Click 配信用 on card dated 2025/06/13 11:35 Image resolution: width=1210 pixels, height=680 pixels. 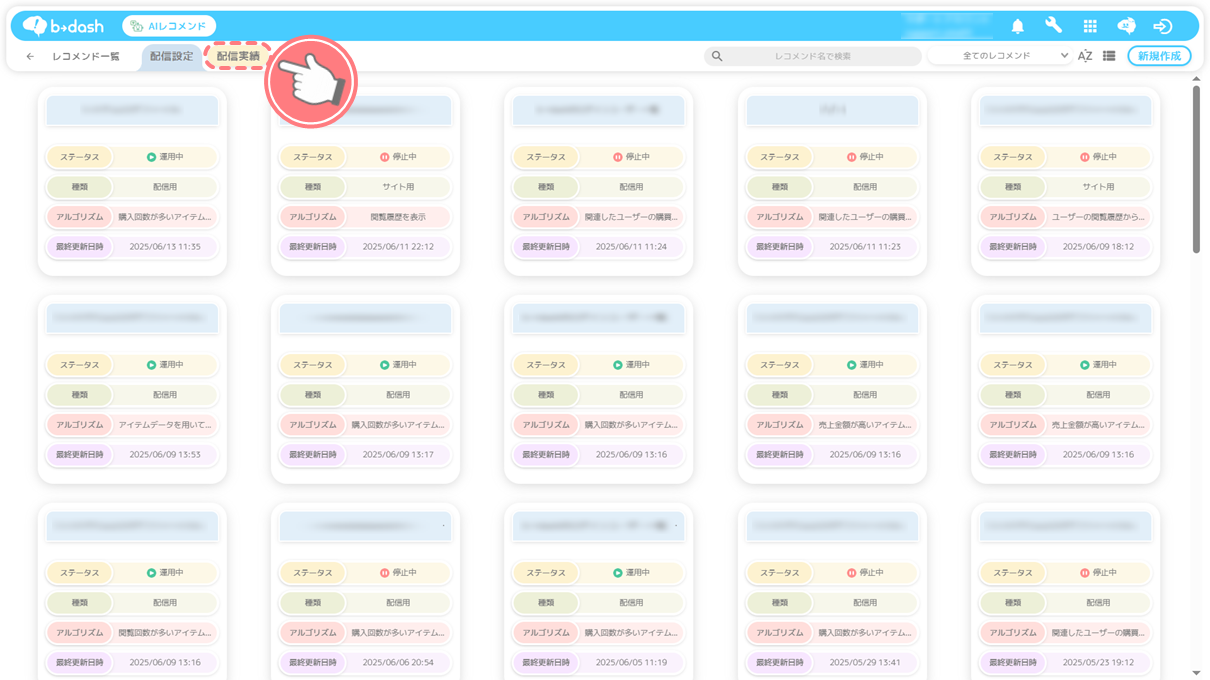(165, 187)
